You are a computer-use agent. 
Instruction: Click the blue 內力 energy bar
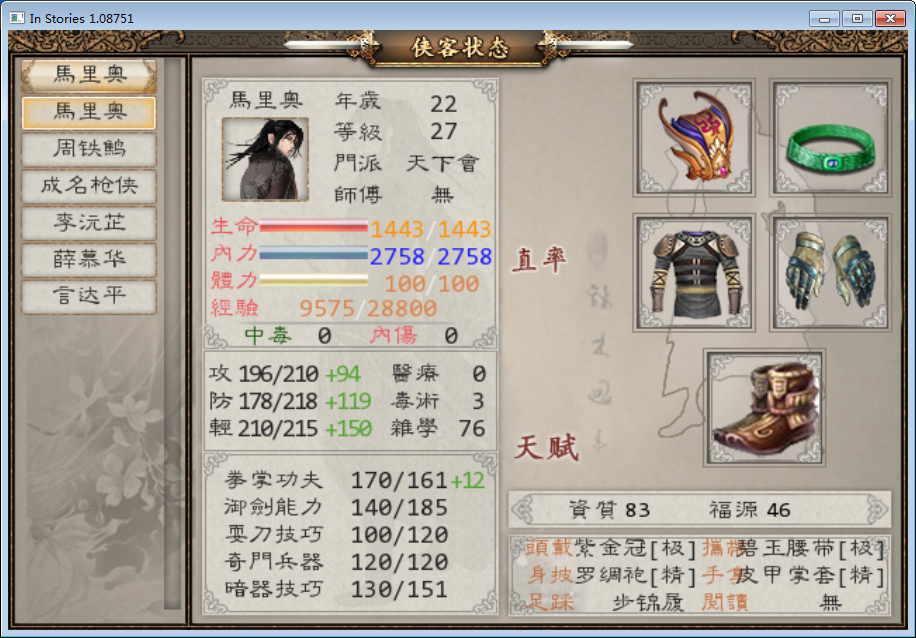click(313, 254)
